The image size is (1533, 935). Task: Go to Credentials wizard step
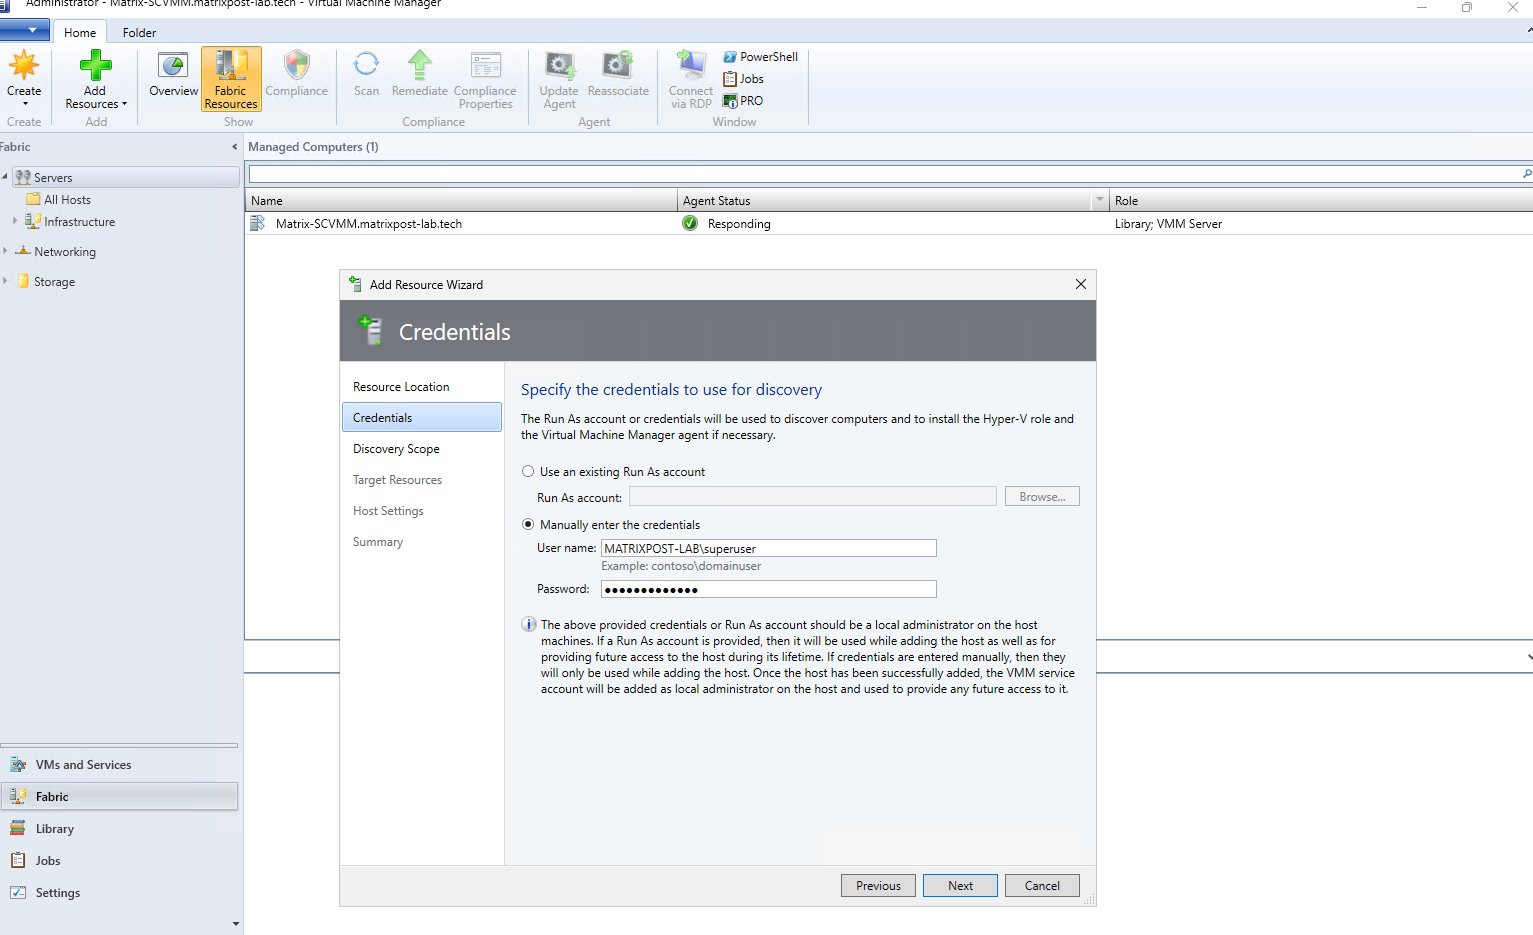pyautogui.click(x=421, y=418)
